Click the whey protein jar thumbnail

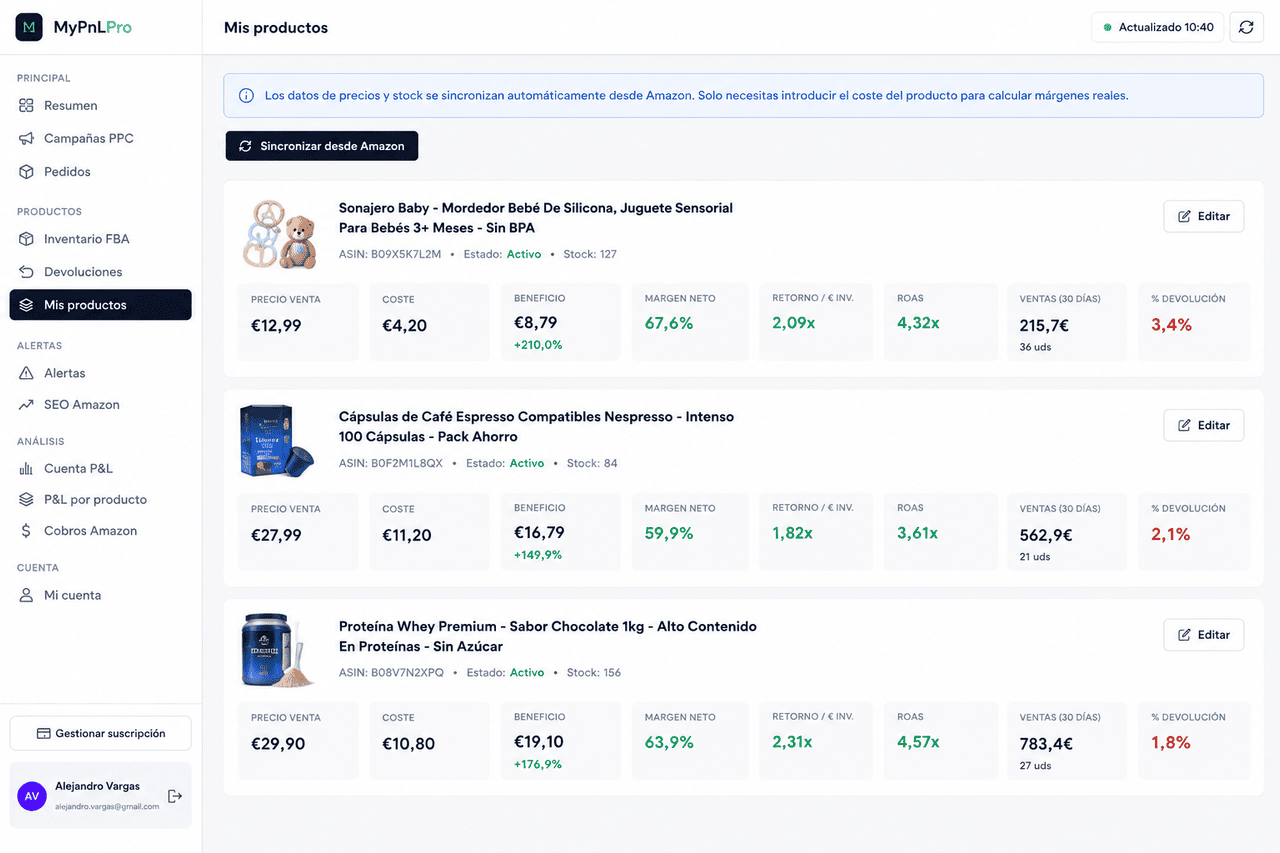pos(278,650)
